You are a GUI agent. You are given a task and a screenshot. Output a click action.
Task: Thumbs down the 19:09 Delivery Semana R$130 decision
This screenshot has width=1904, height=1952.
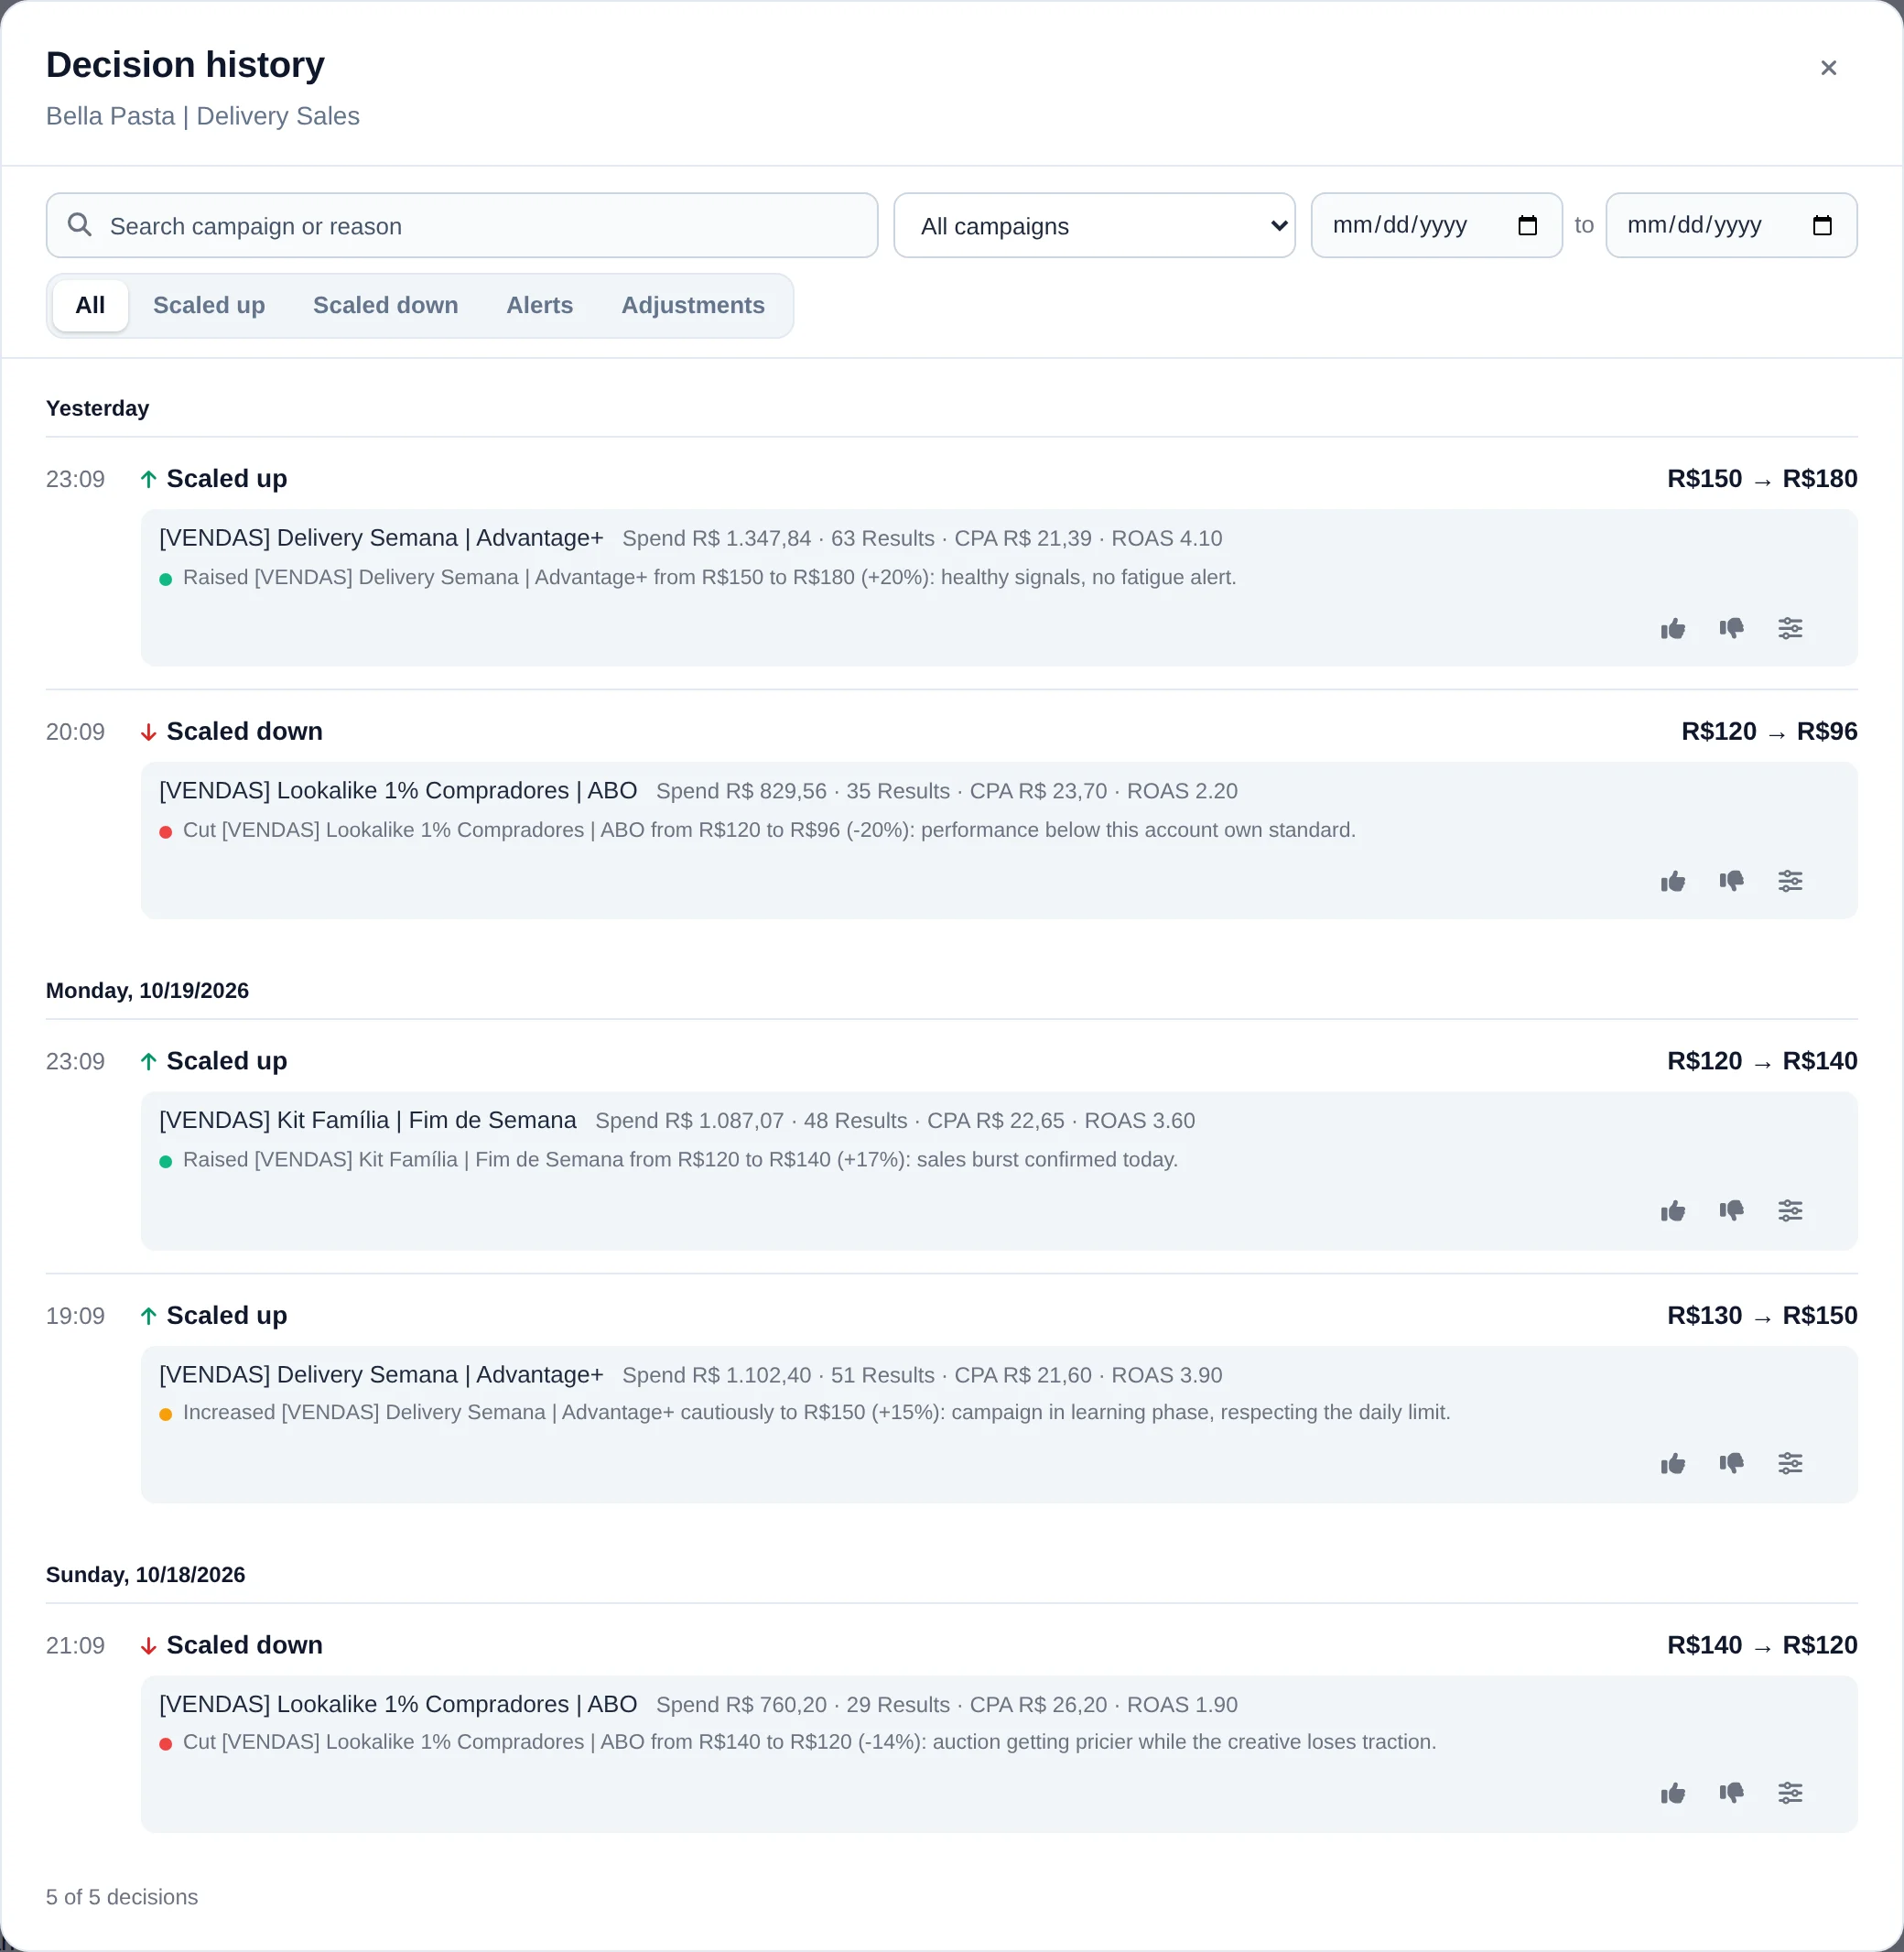point(1731,1464)
